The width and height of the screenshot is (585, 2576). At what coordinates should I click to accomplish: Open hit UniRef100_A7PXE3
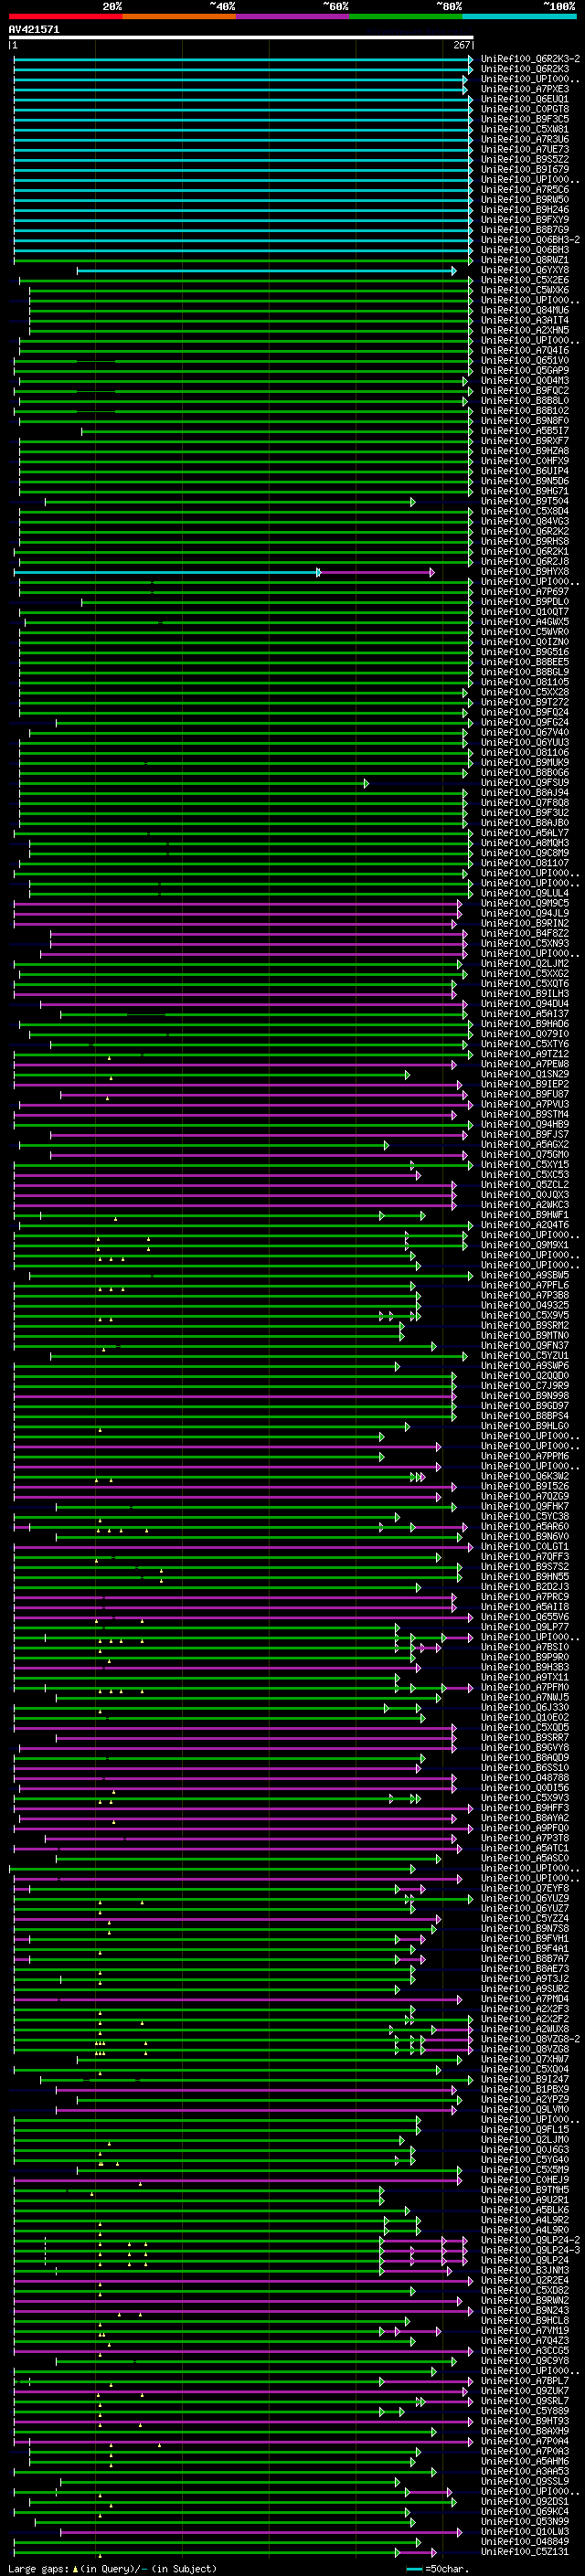pos(525,89)
